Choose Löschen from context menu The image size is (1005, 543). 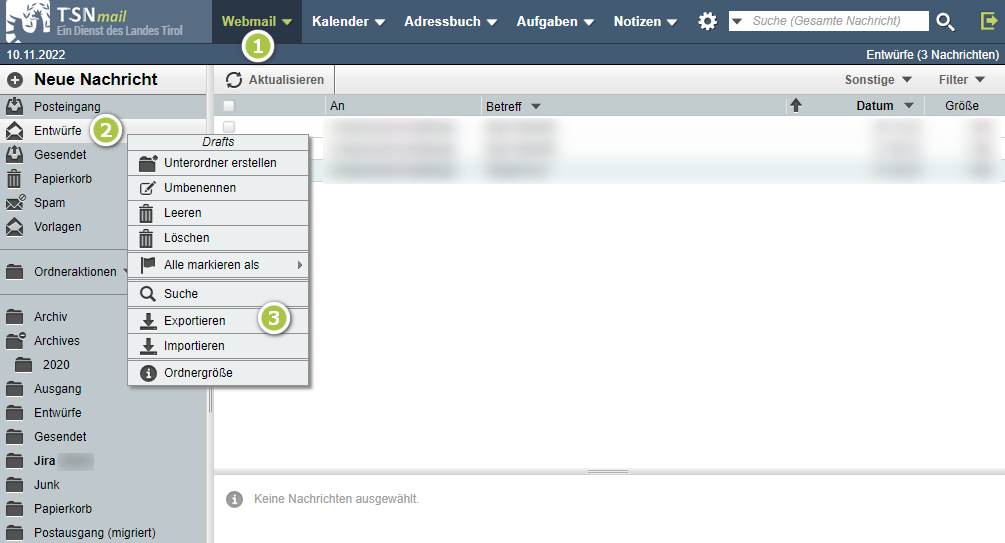(218, 238)
